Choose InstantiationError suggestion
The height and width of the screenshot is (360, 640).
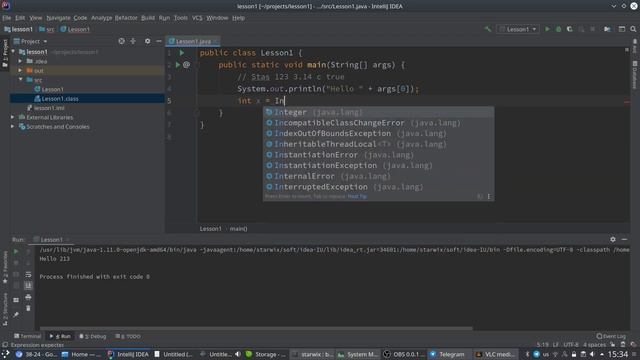[x=378, y=155]
